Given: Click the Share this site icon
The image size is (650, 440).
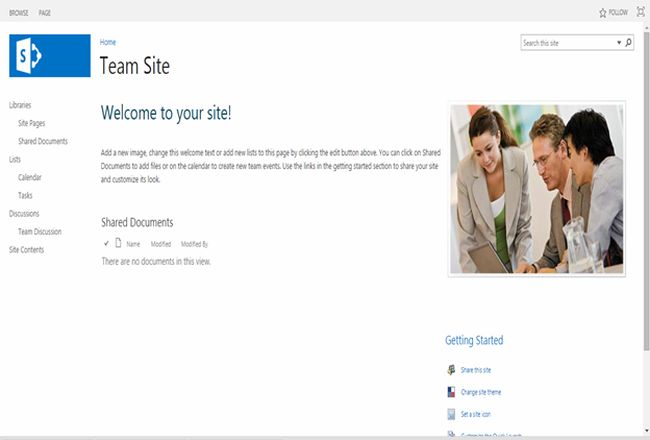Looking at the screenshot, I should pos(451,370).
